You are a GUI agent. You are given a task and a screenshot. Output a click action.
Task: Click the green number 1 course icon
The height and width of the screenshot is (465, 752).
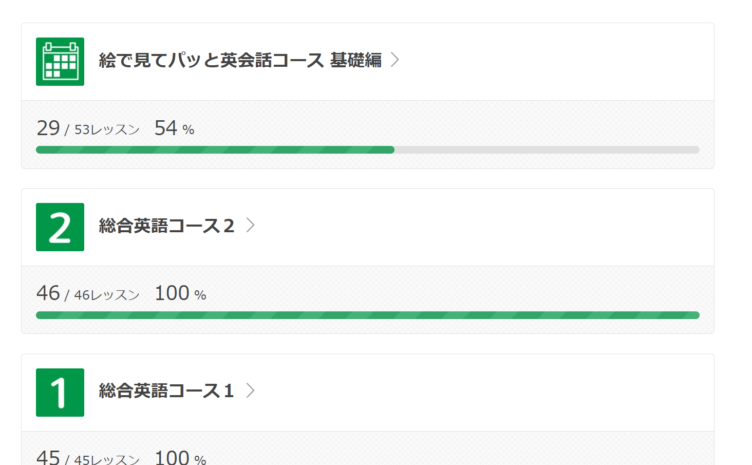[60, 392]
